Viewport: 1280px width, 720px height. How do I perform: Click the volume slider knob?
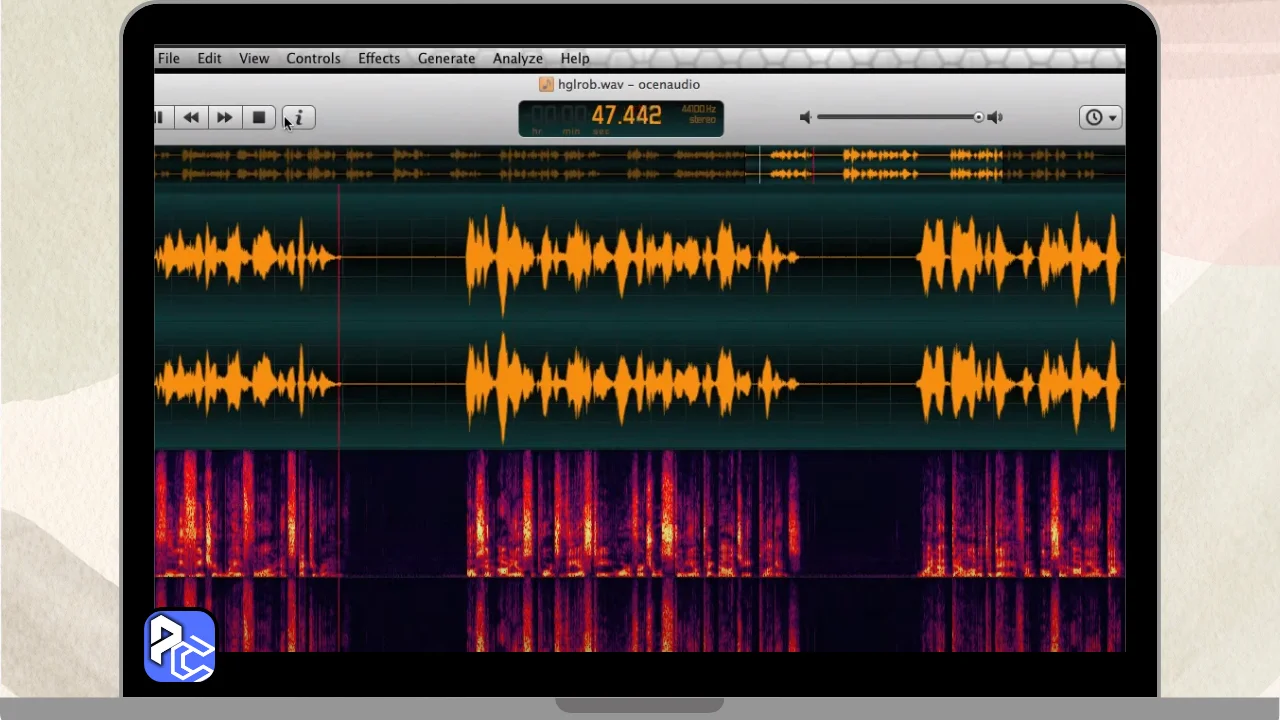pyautogui.click(x=978, y=118)
